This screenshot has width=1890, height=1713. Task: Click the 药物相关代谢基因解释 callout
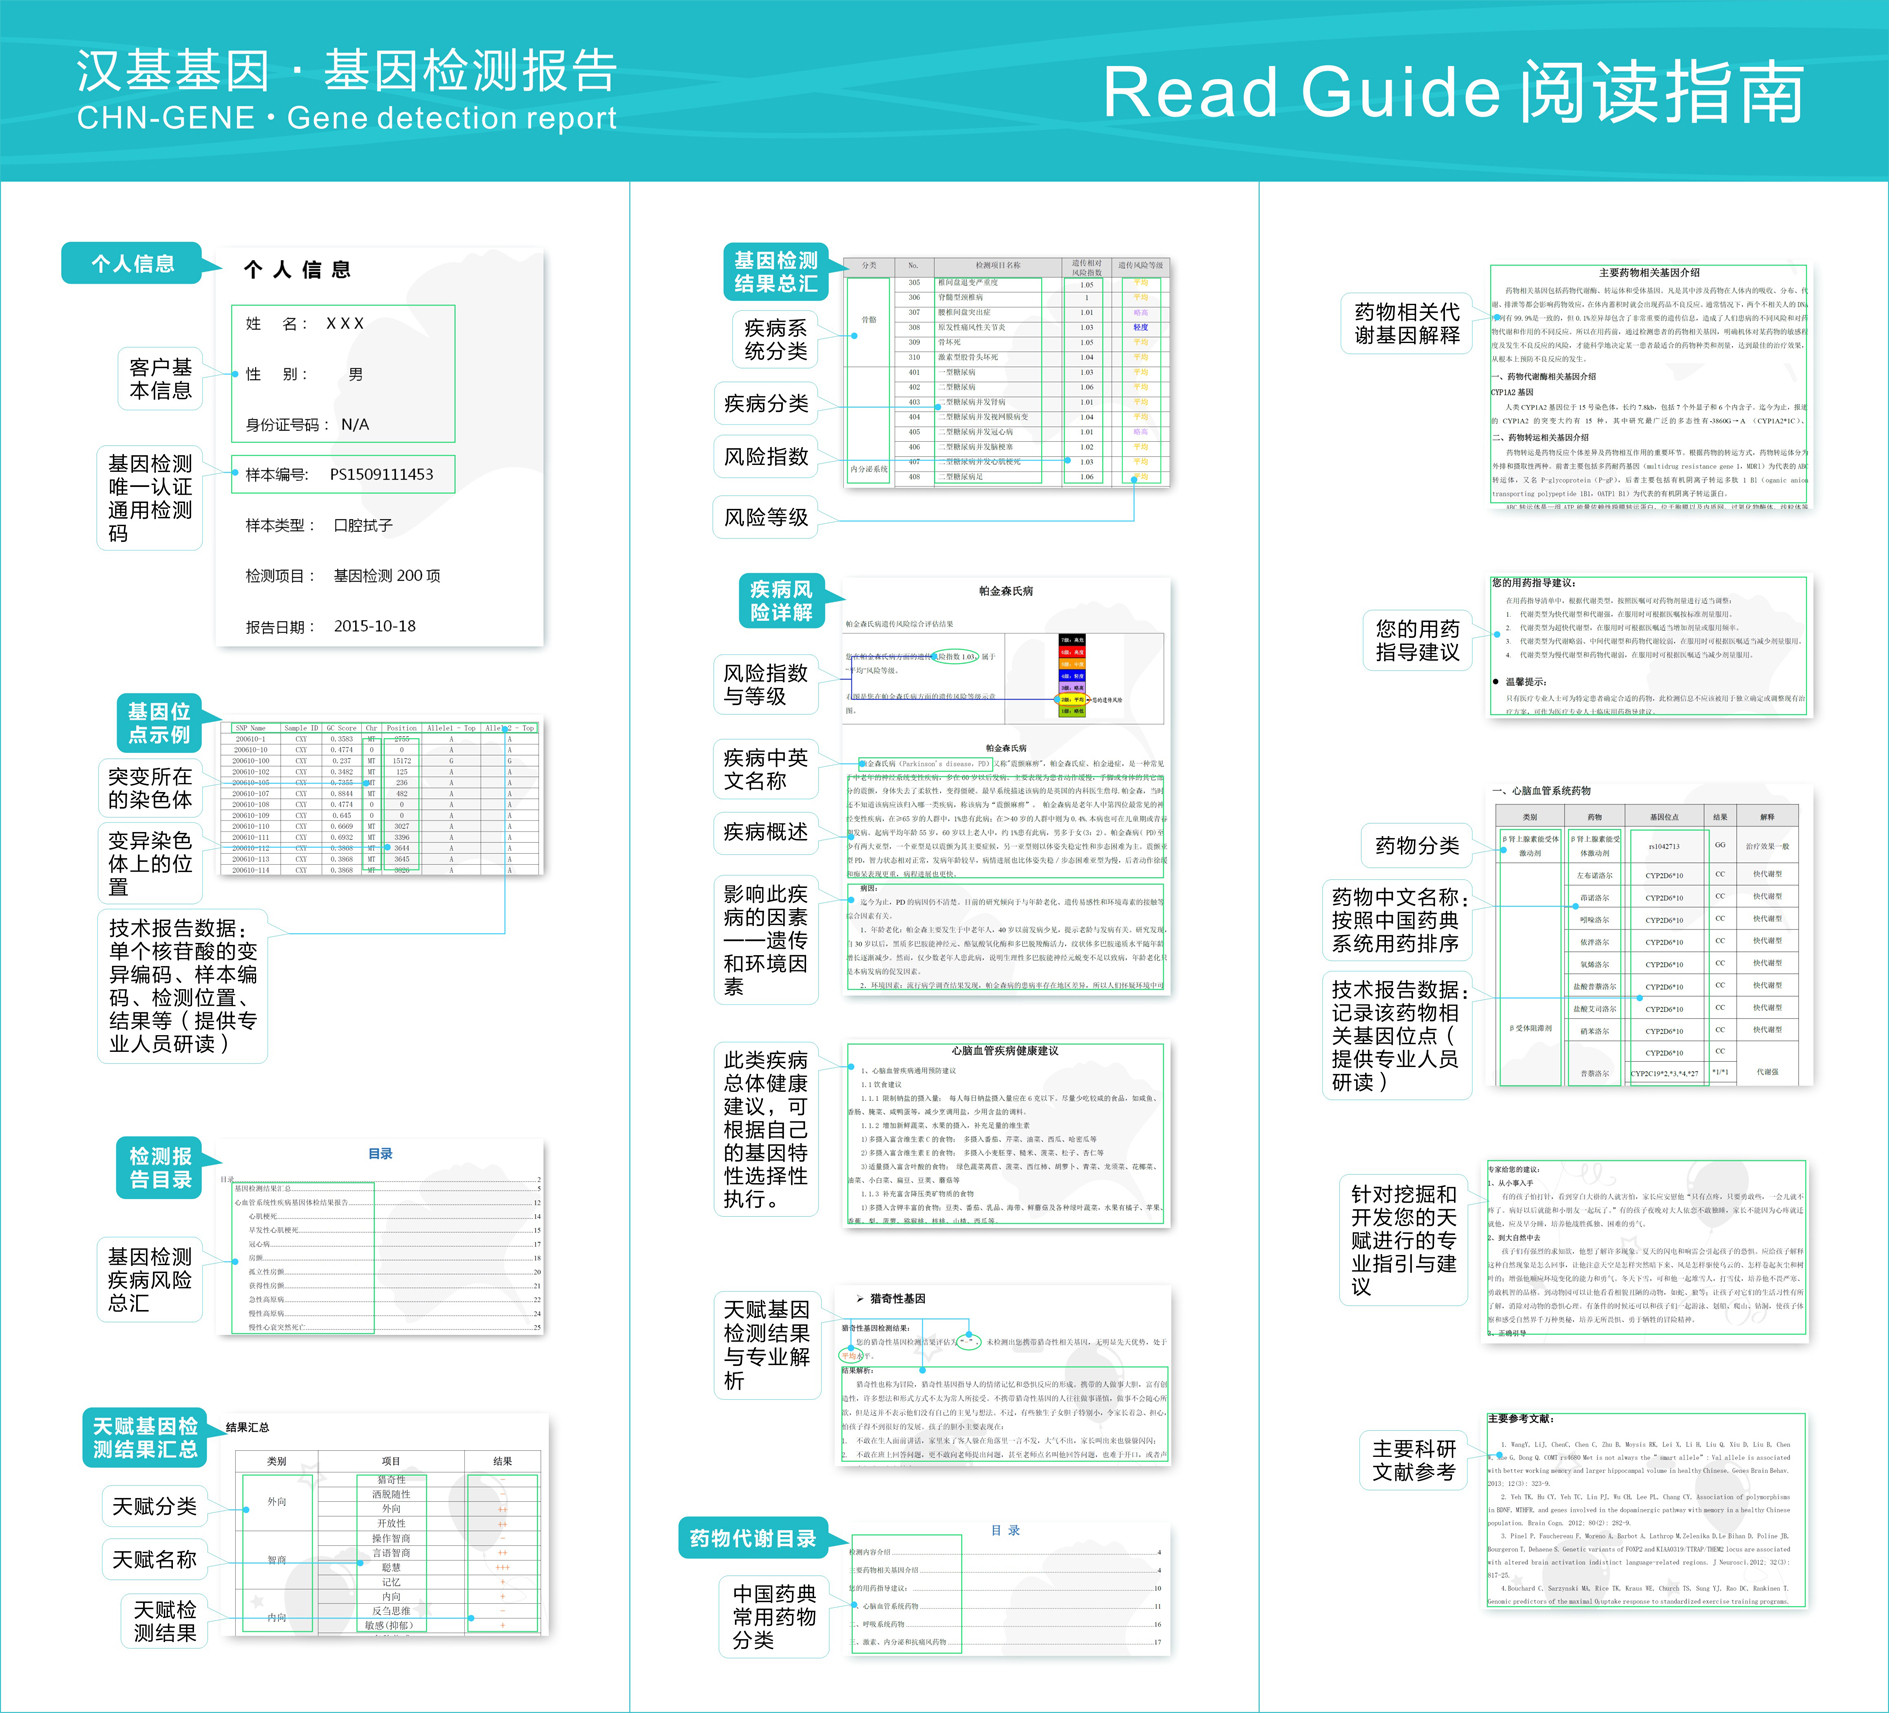click(1406, 324)
